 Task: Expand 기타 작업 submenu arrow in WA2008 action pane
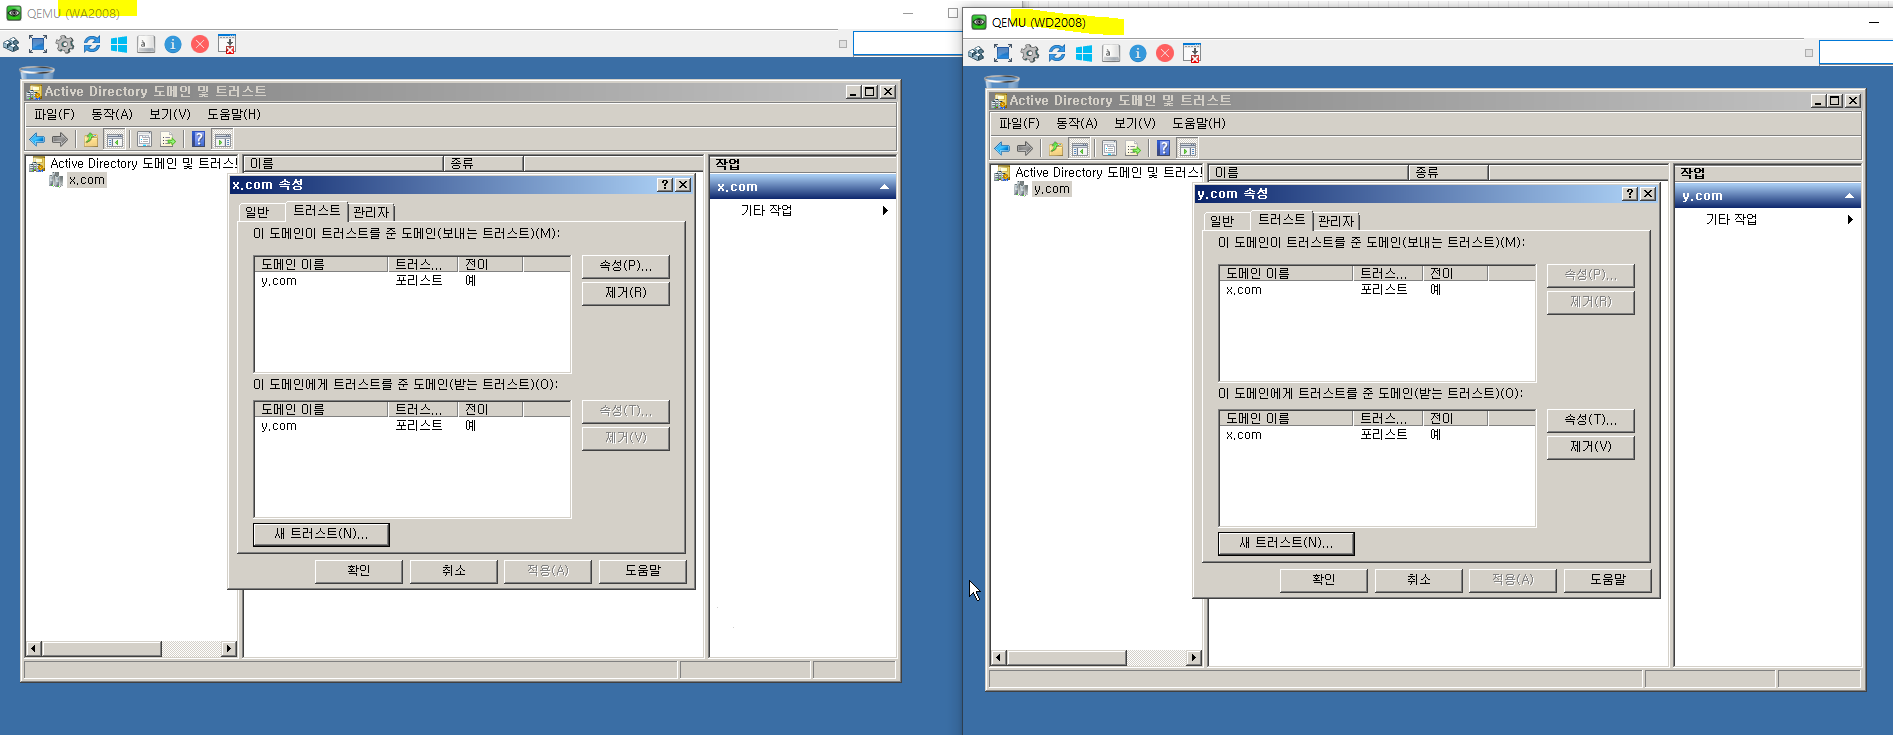click(x=885, y=210)
